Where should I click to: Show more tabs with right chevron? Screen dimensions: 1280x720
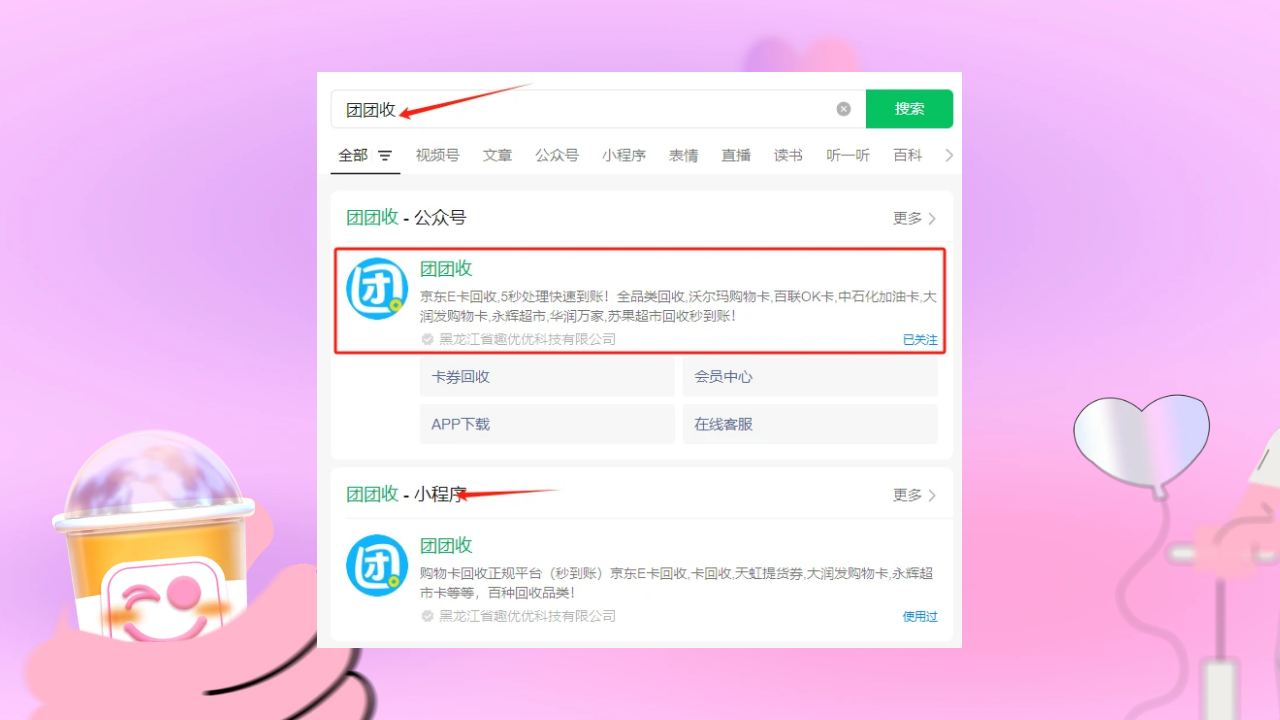tap(949, 155)
